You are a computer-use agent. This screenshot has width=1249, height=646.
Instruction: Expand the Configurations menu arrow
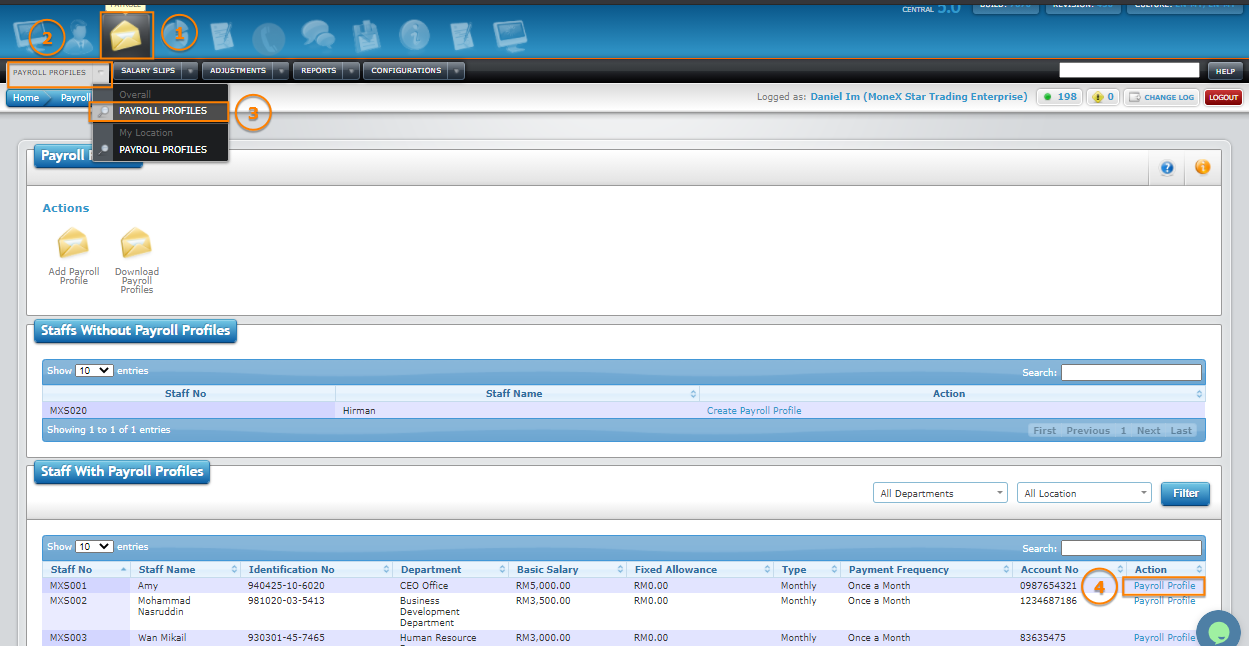coord(456,71)
